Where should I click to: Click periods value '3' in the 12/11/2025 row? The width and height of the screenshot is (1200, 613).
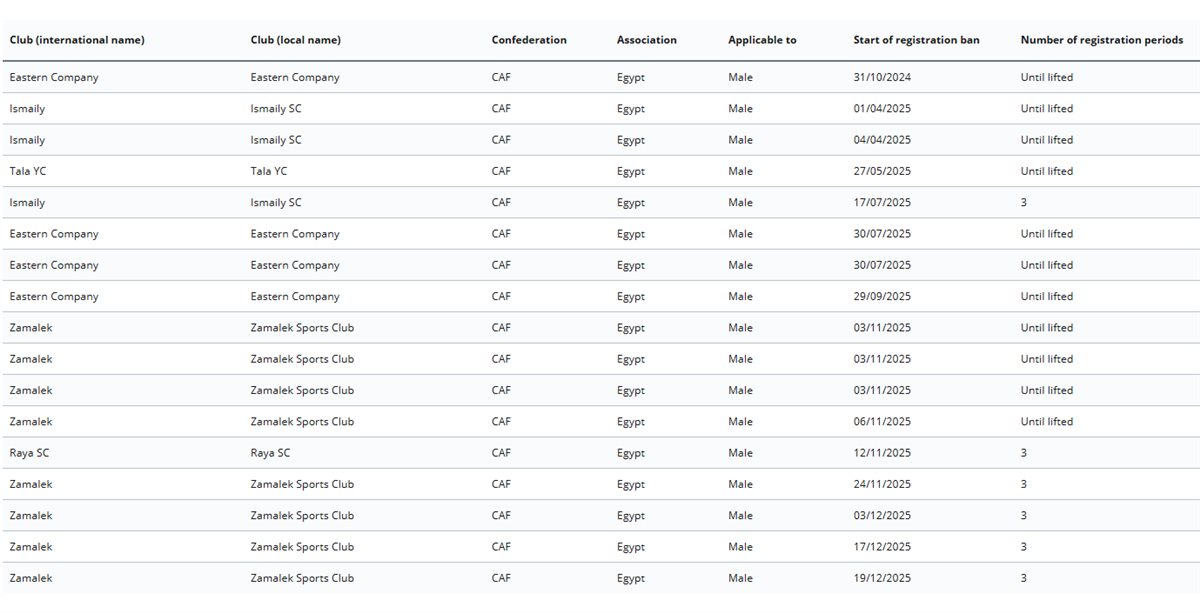[x=1024, y=453]
